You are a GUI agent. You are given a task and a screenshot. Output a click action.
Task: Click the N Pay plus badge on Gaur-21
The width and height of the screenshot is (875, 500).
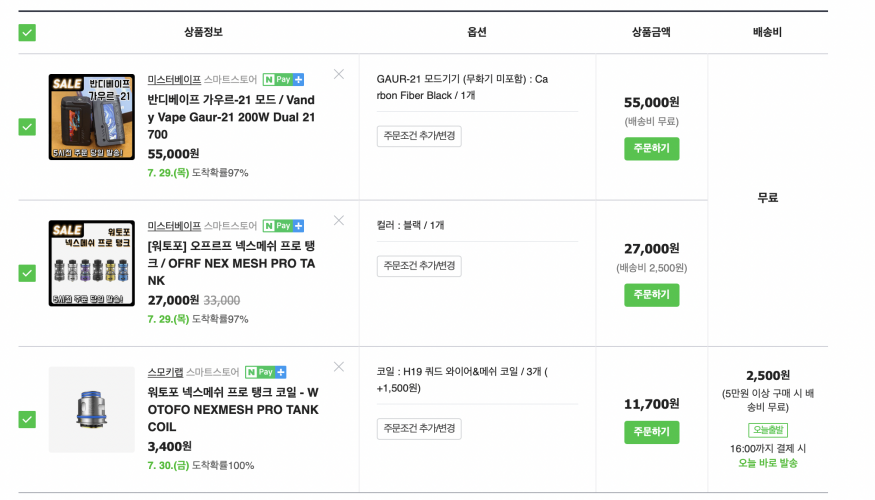click(283, 80)
